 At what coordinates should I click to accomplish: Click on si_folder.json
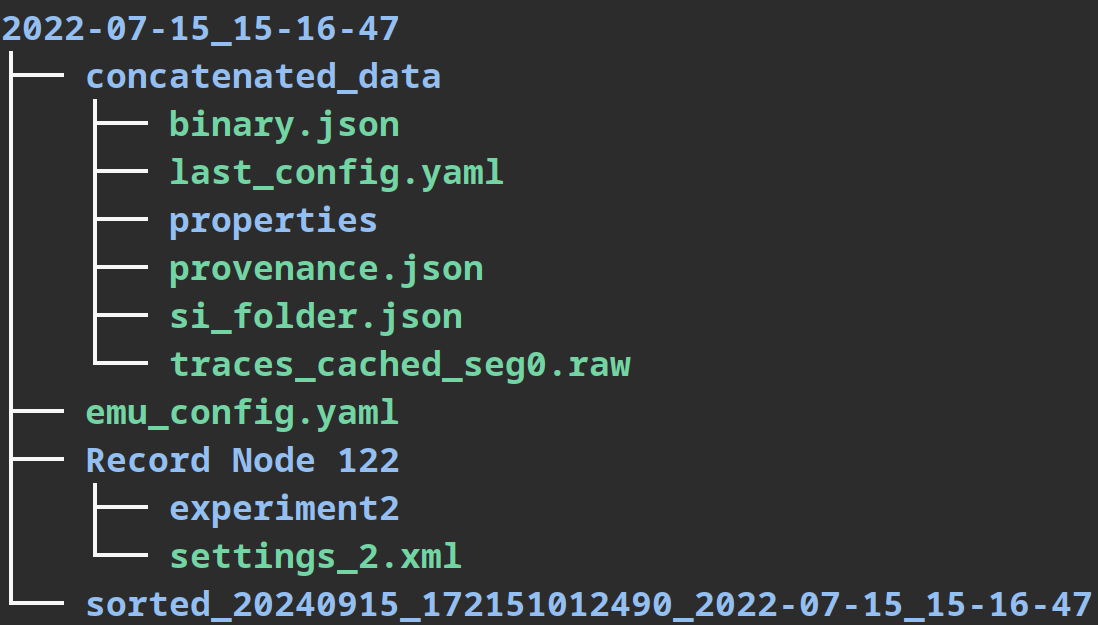pyautogui.click(x=316, y=317)
